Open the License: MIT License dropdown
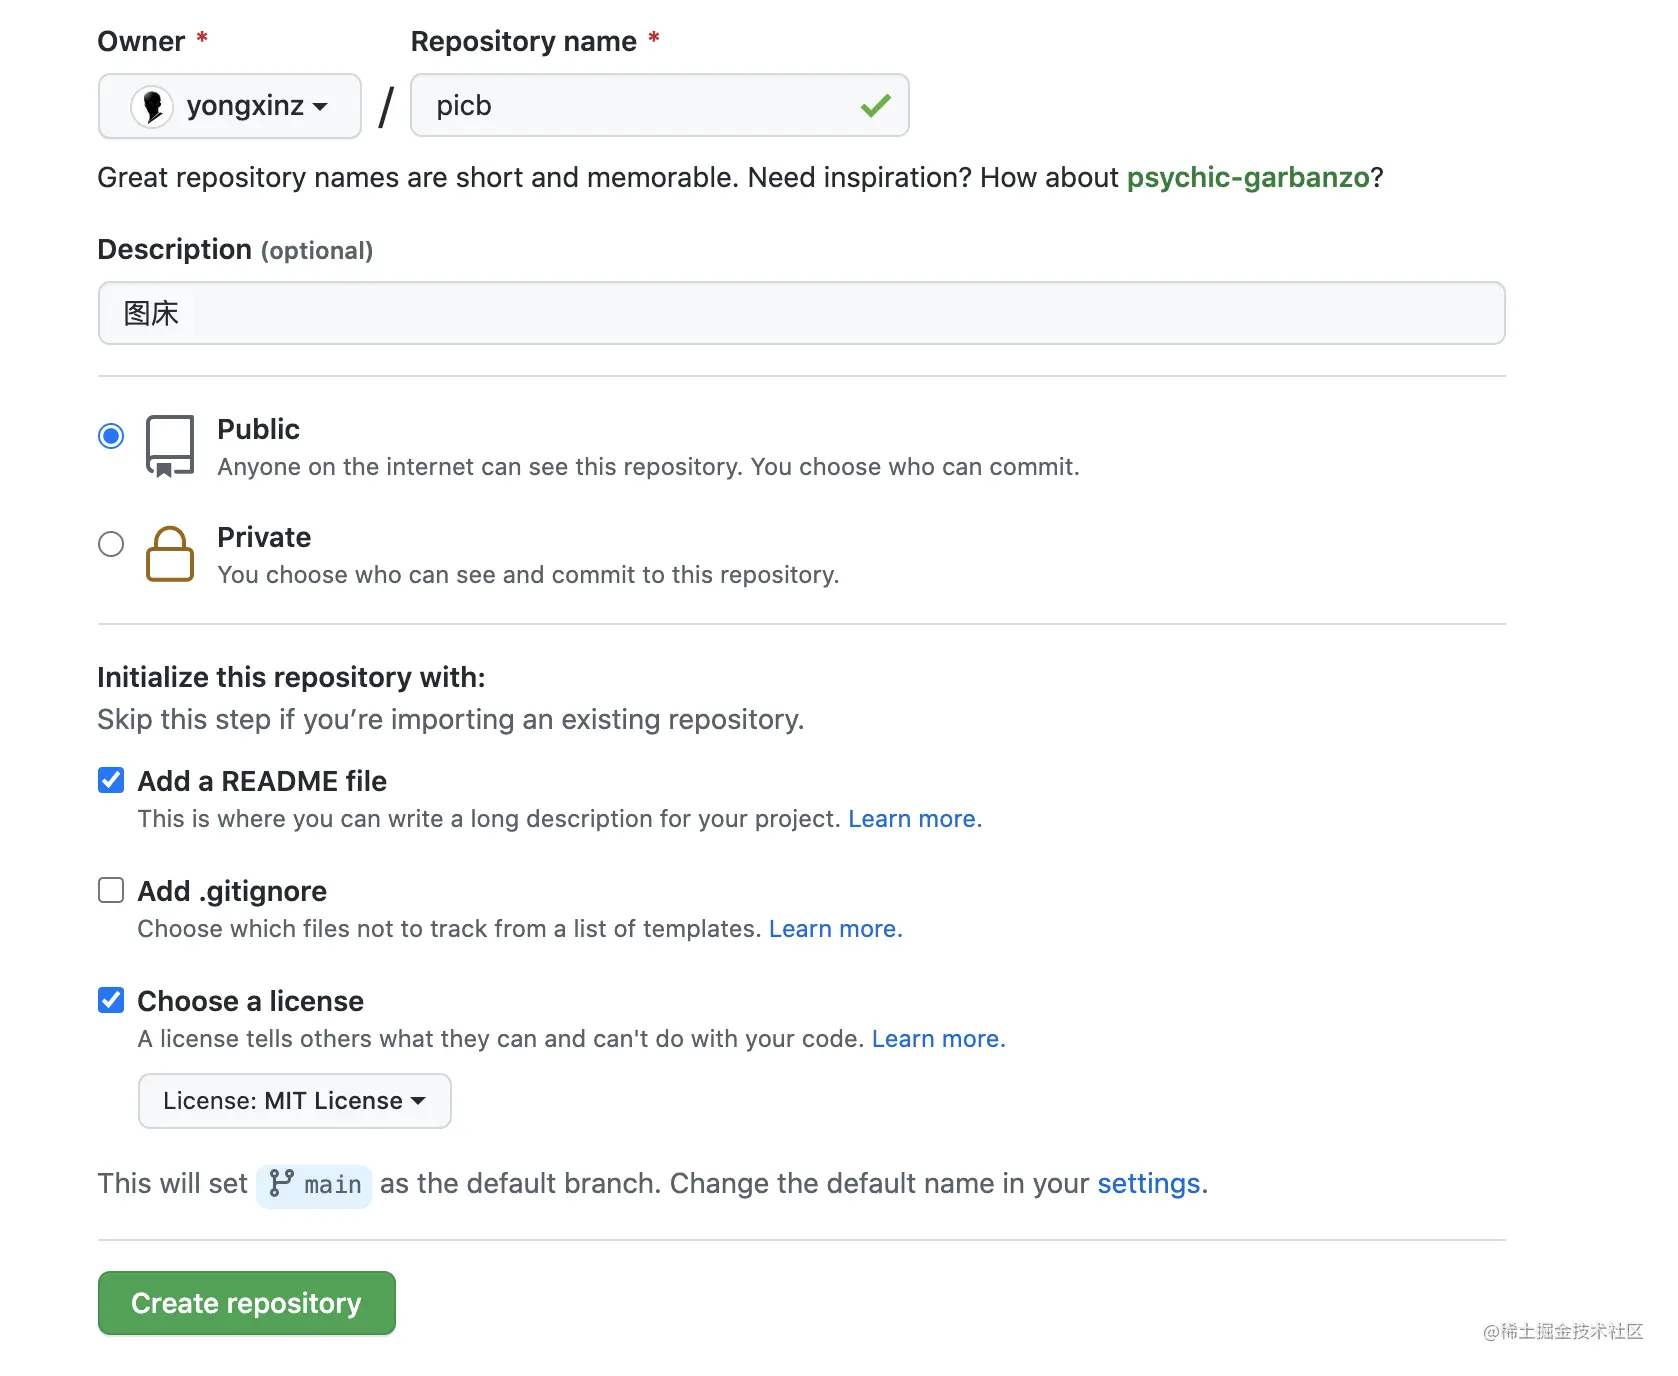Screen dimensions: 1678x1376 [295, 1101]
